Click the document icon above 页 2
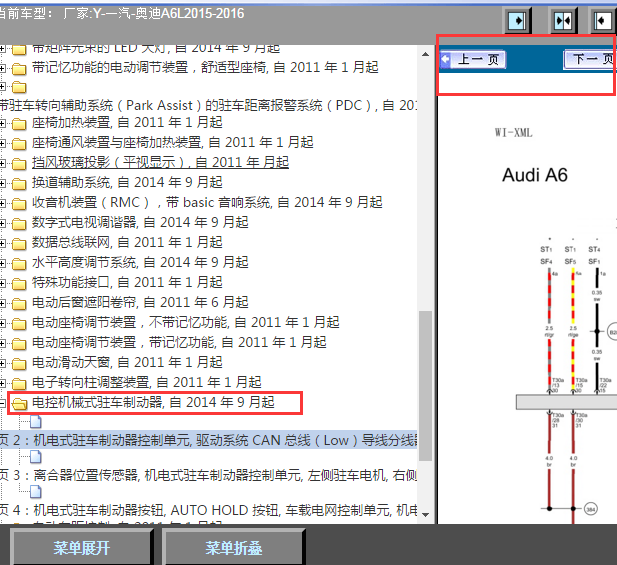Viewport: 617px width, 565px height. (x=36, y=422)
